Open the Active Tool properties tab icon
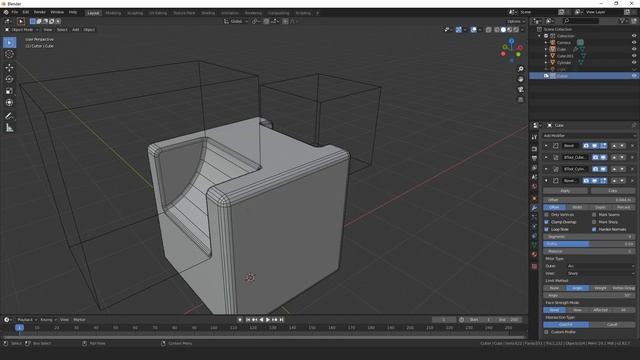640x360 pixels. click(534, 138)
